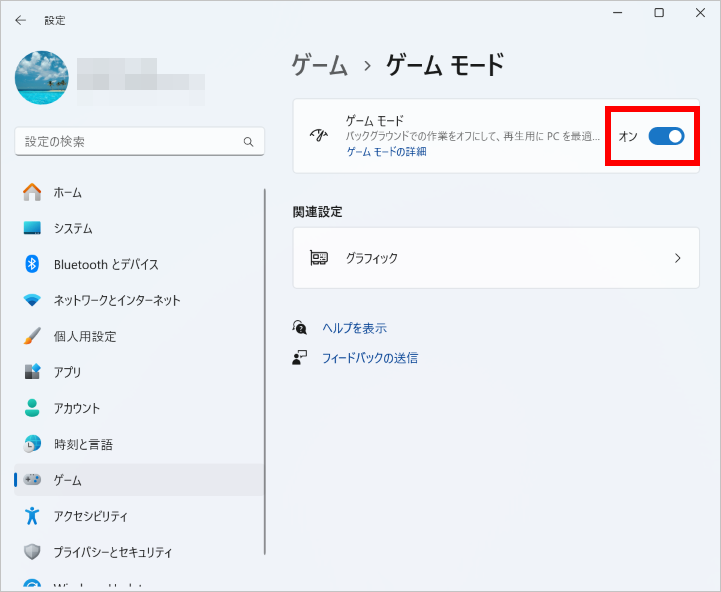Click the user profile avatar
The width and height of the screenshot is (721, 592).
point(42,77)
